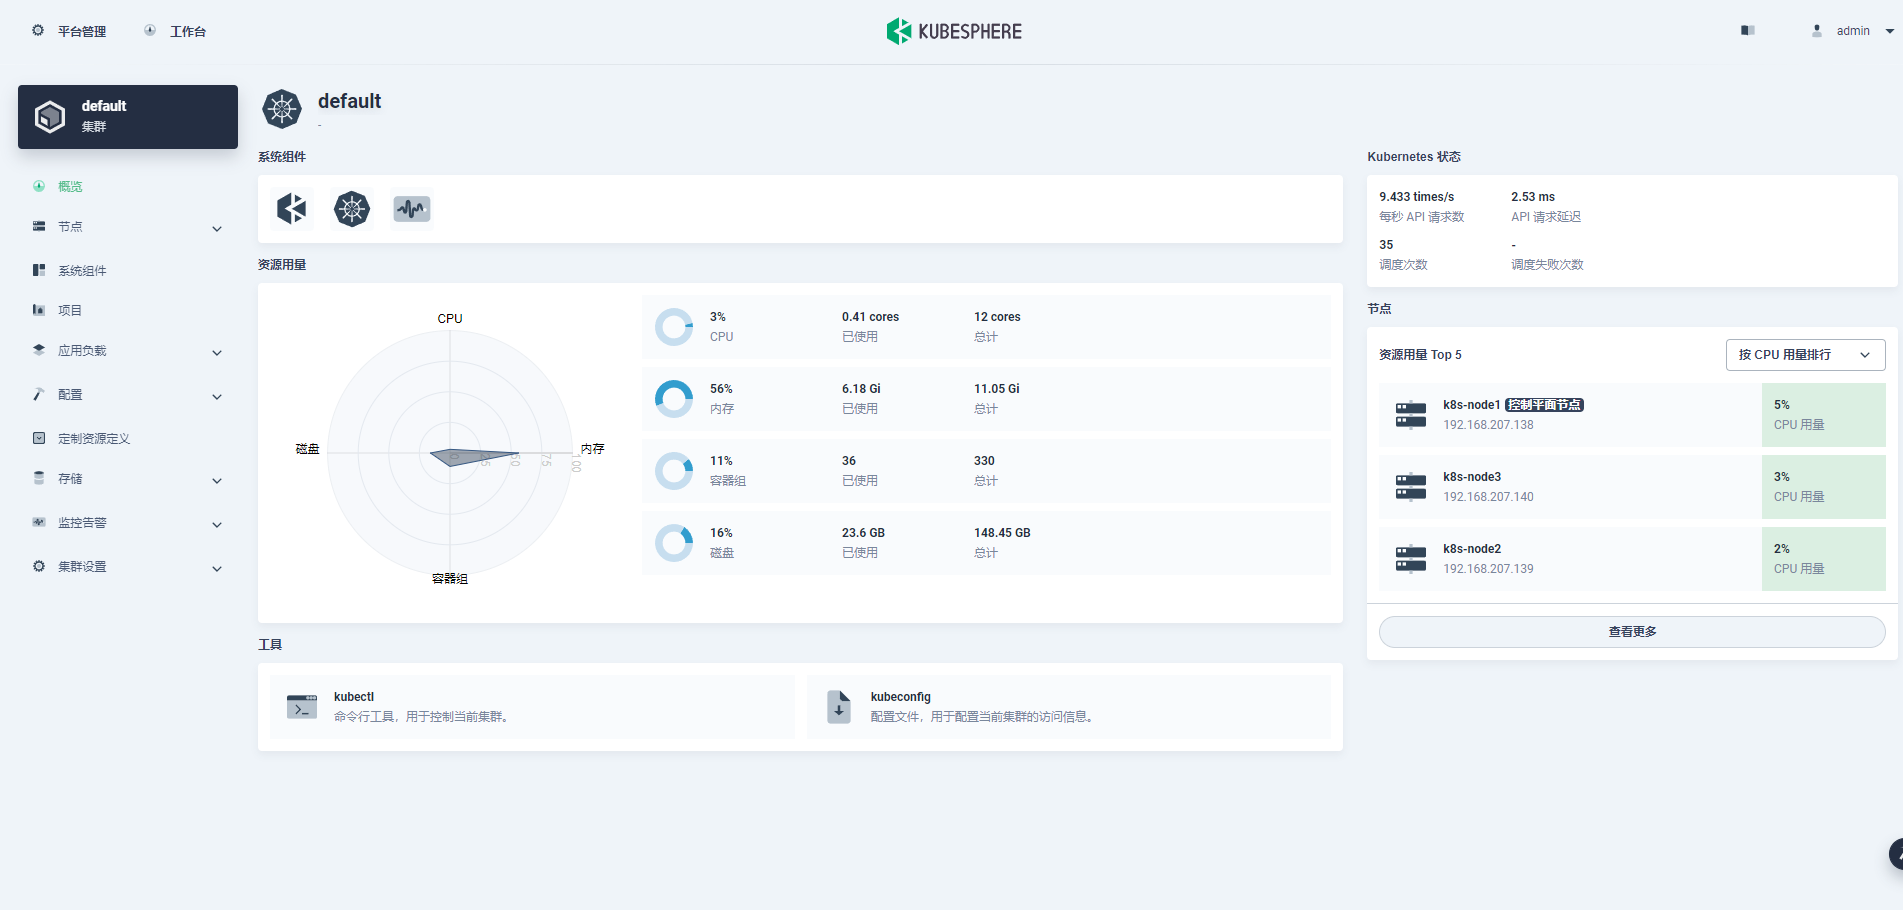1903x910 pixels.
Task: Click the default 集群 cluster selector card
Action: (x=128, y=117)
